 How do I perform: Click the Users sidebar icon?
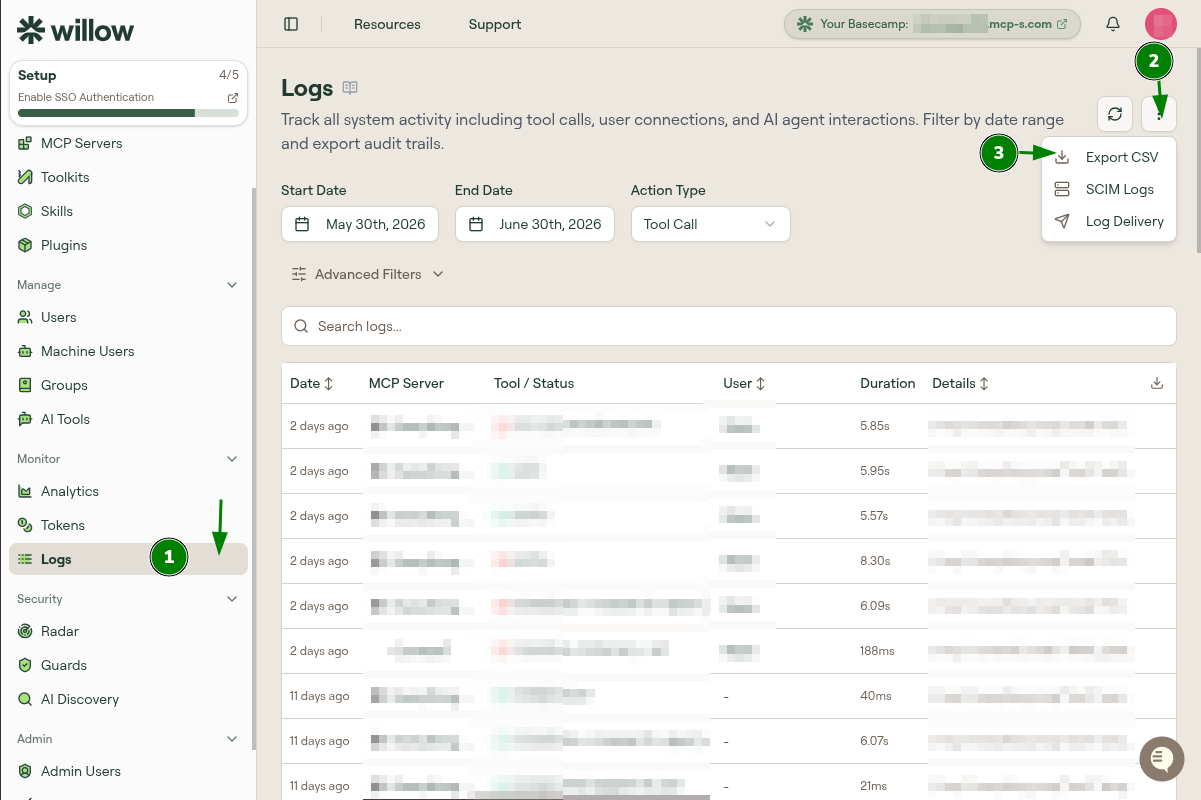[x=25, y=317]
